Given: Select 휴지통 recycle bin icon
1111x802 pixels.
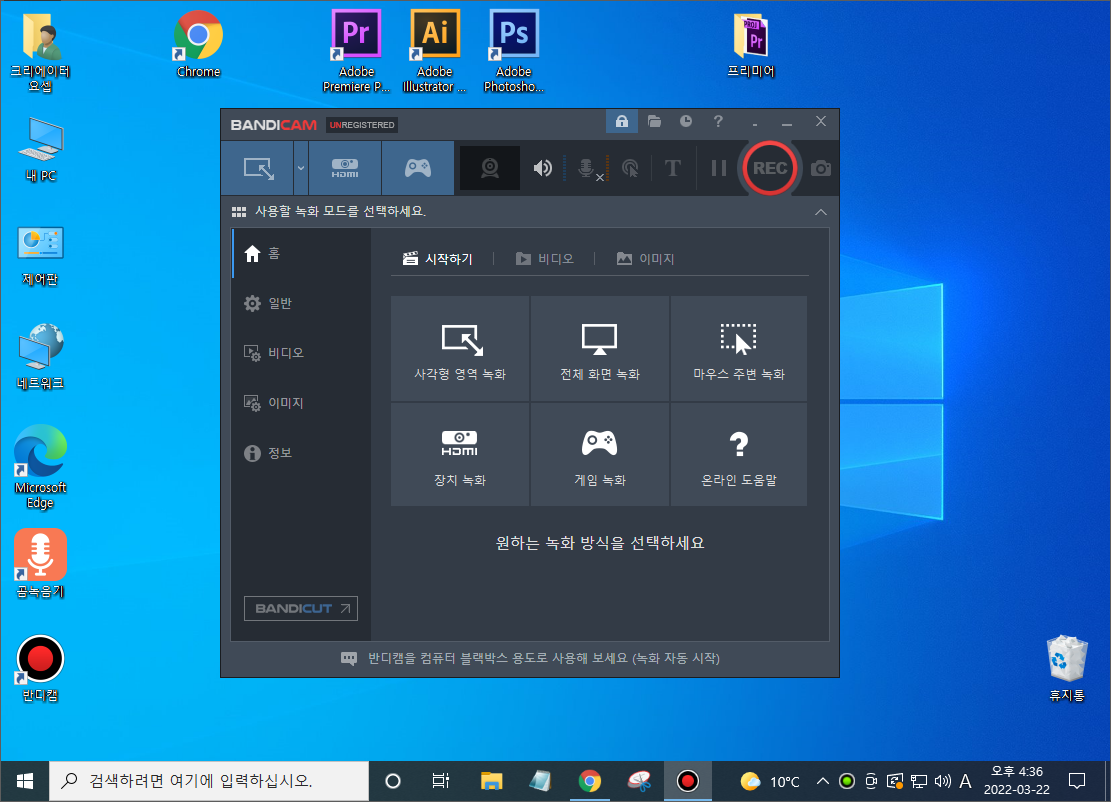Looking at the screenshot, I should pos(1067,668).
